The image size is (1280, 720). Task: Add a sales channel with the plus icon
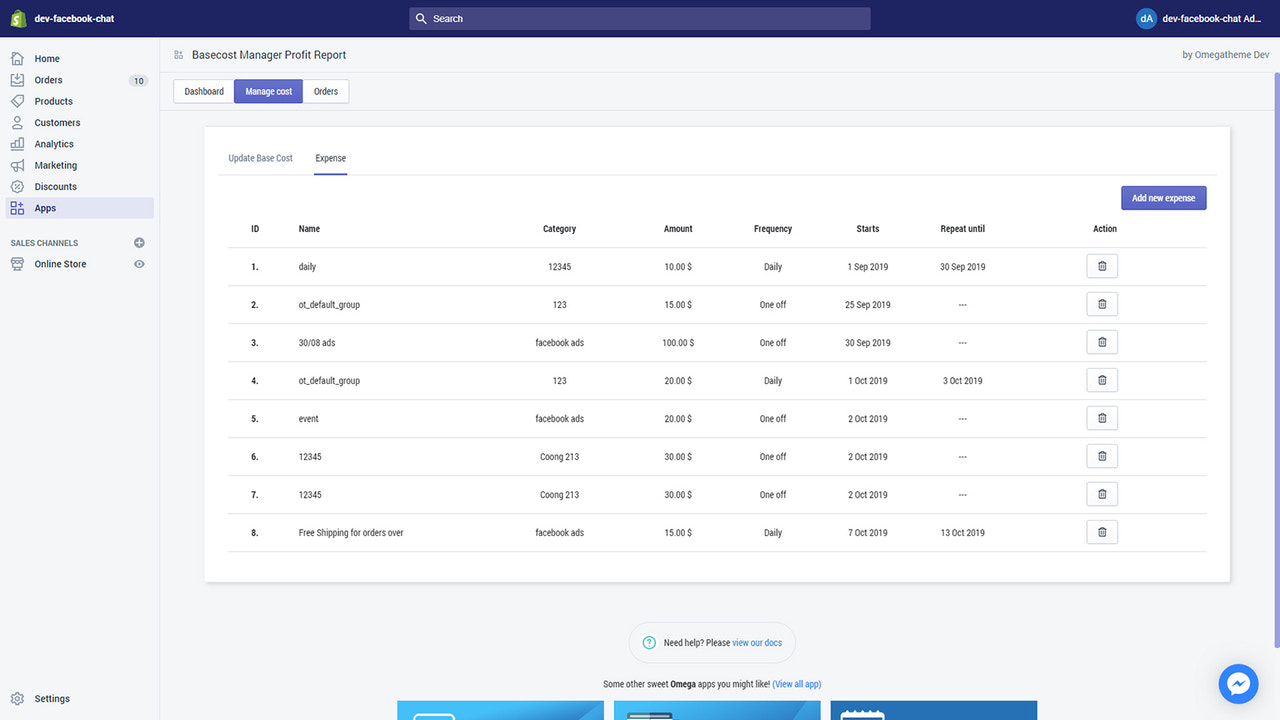(139, 242)
